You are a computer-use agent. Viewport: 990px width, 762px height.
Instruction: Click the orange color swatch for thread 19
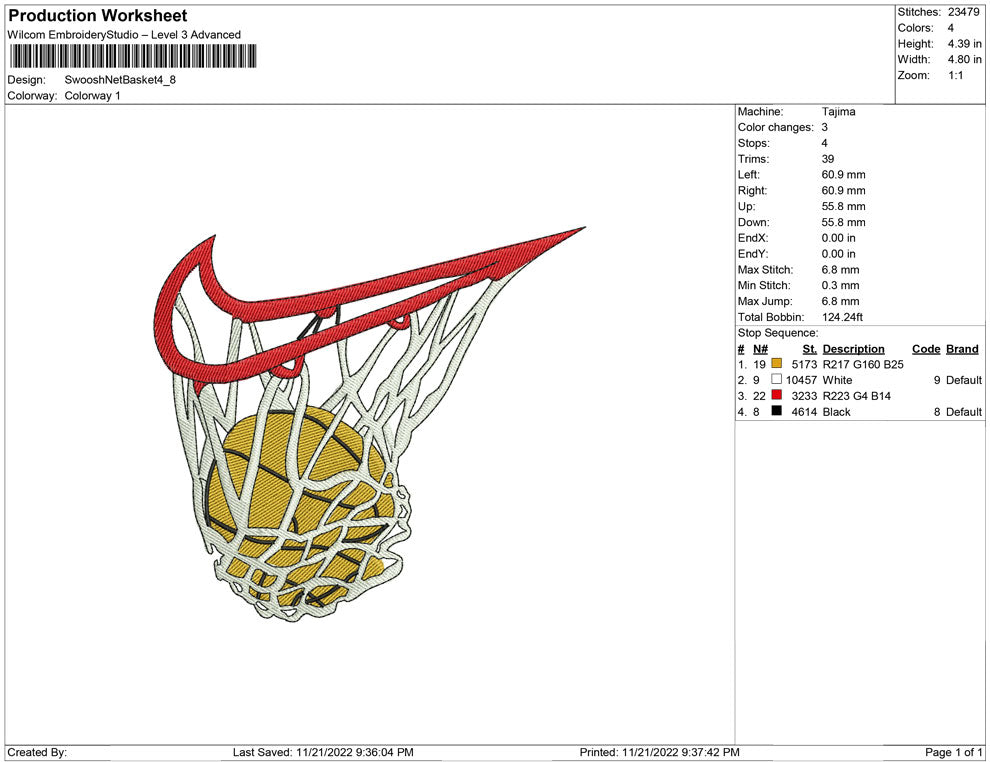click(777, 364)
